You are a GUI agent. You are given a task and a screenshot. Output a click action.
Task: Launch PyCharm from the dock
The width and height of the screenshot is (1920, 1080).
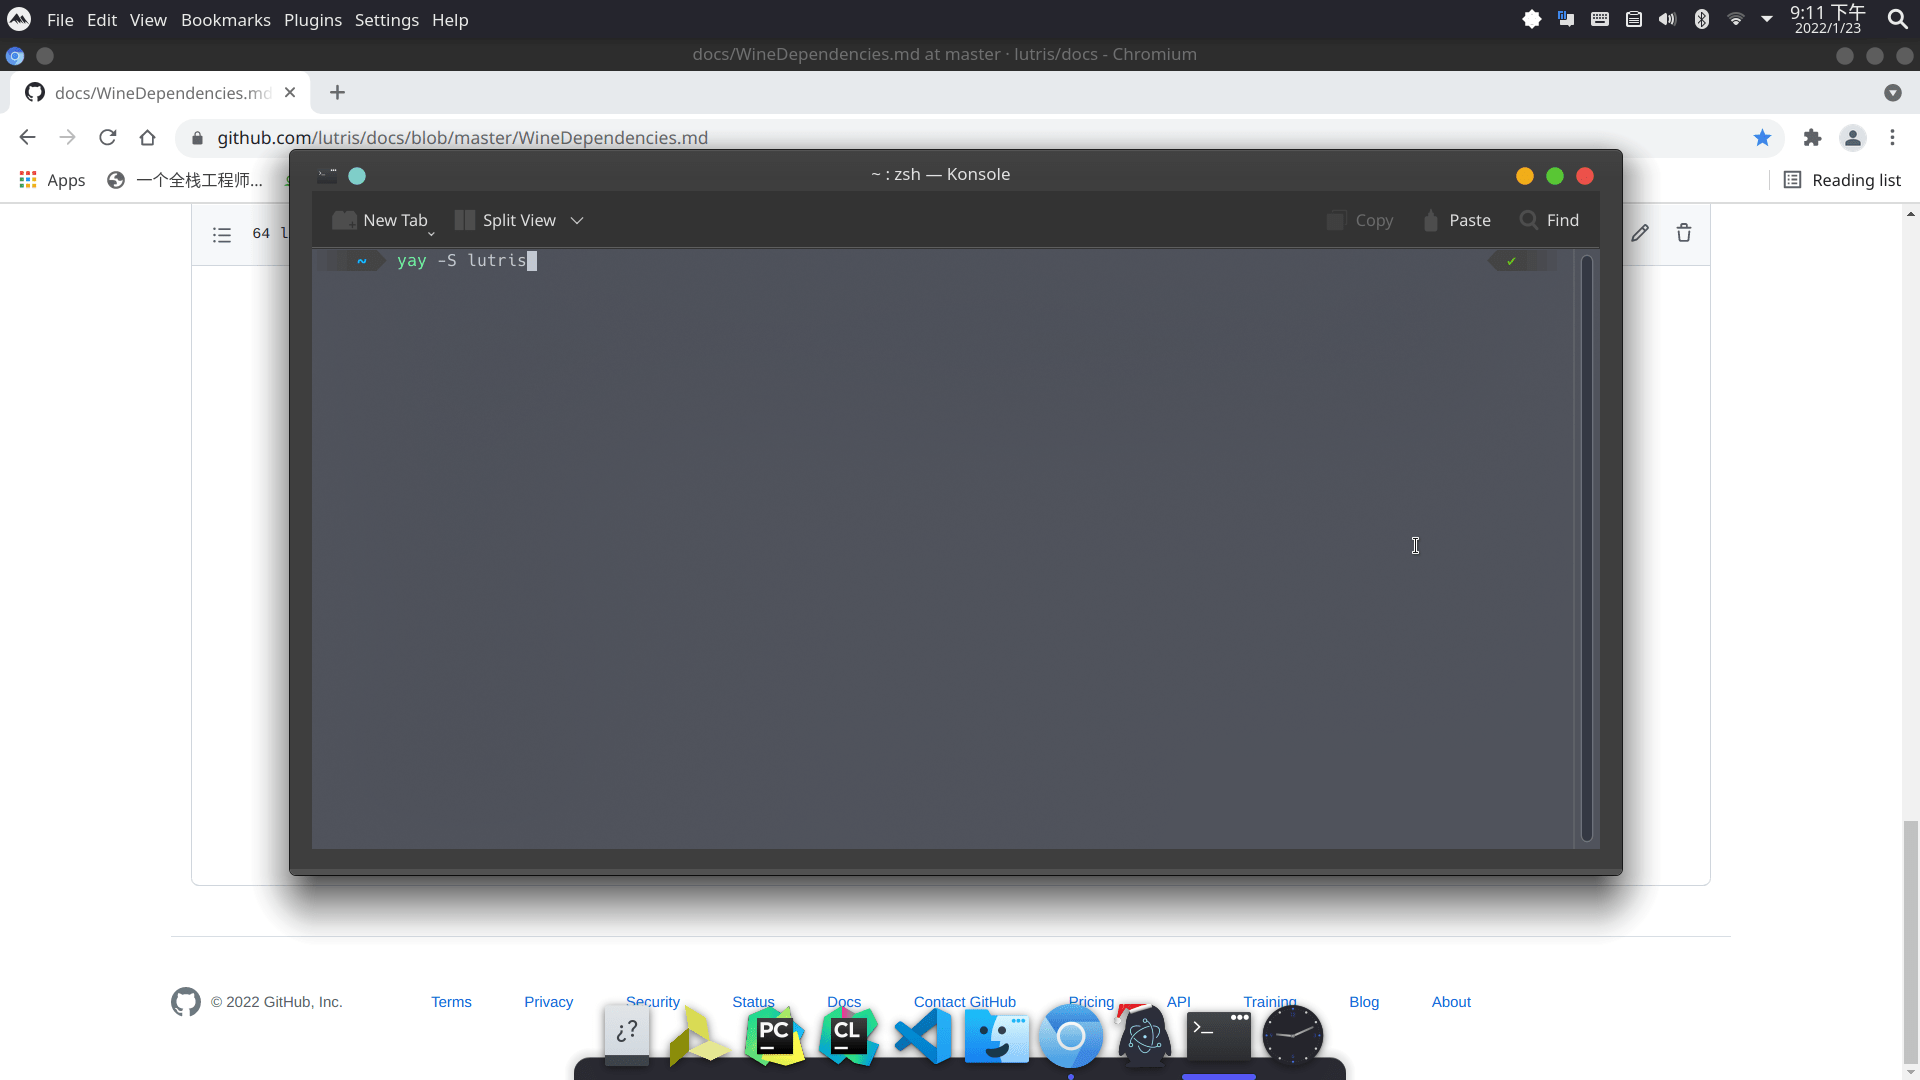(x=775, y=1036)
